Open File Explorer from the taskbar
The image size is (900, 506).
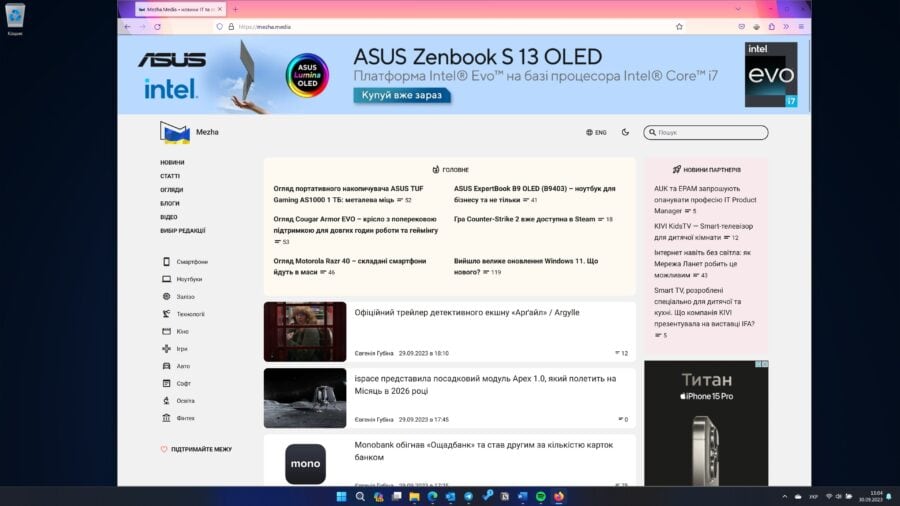(414, 496)
